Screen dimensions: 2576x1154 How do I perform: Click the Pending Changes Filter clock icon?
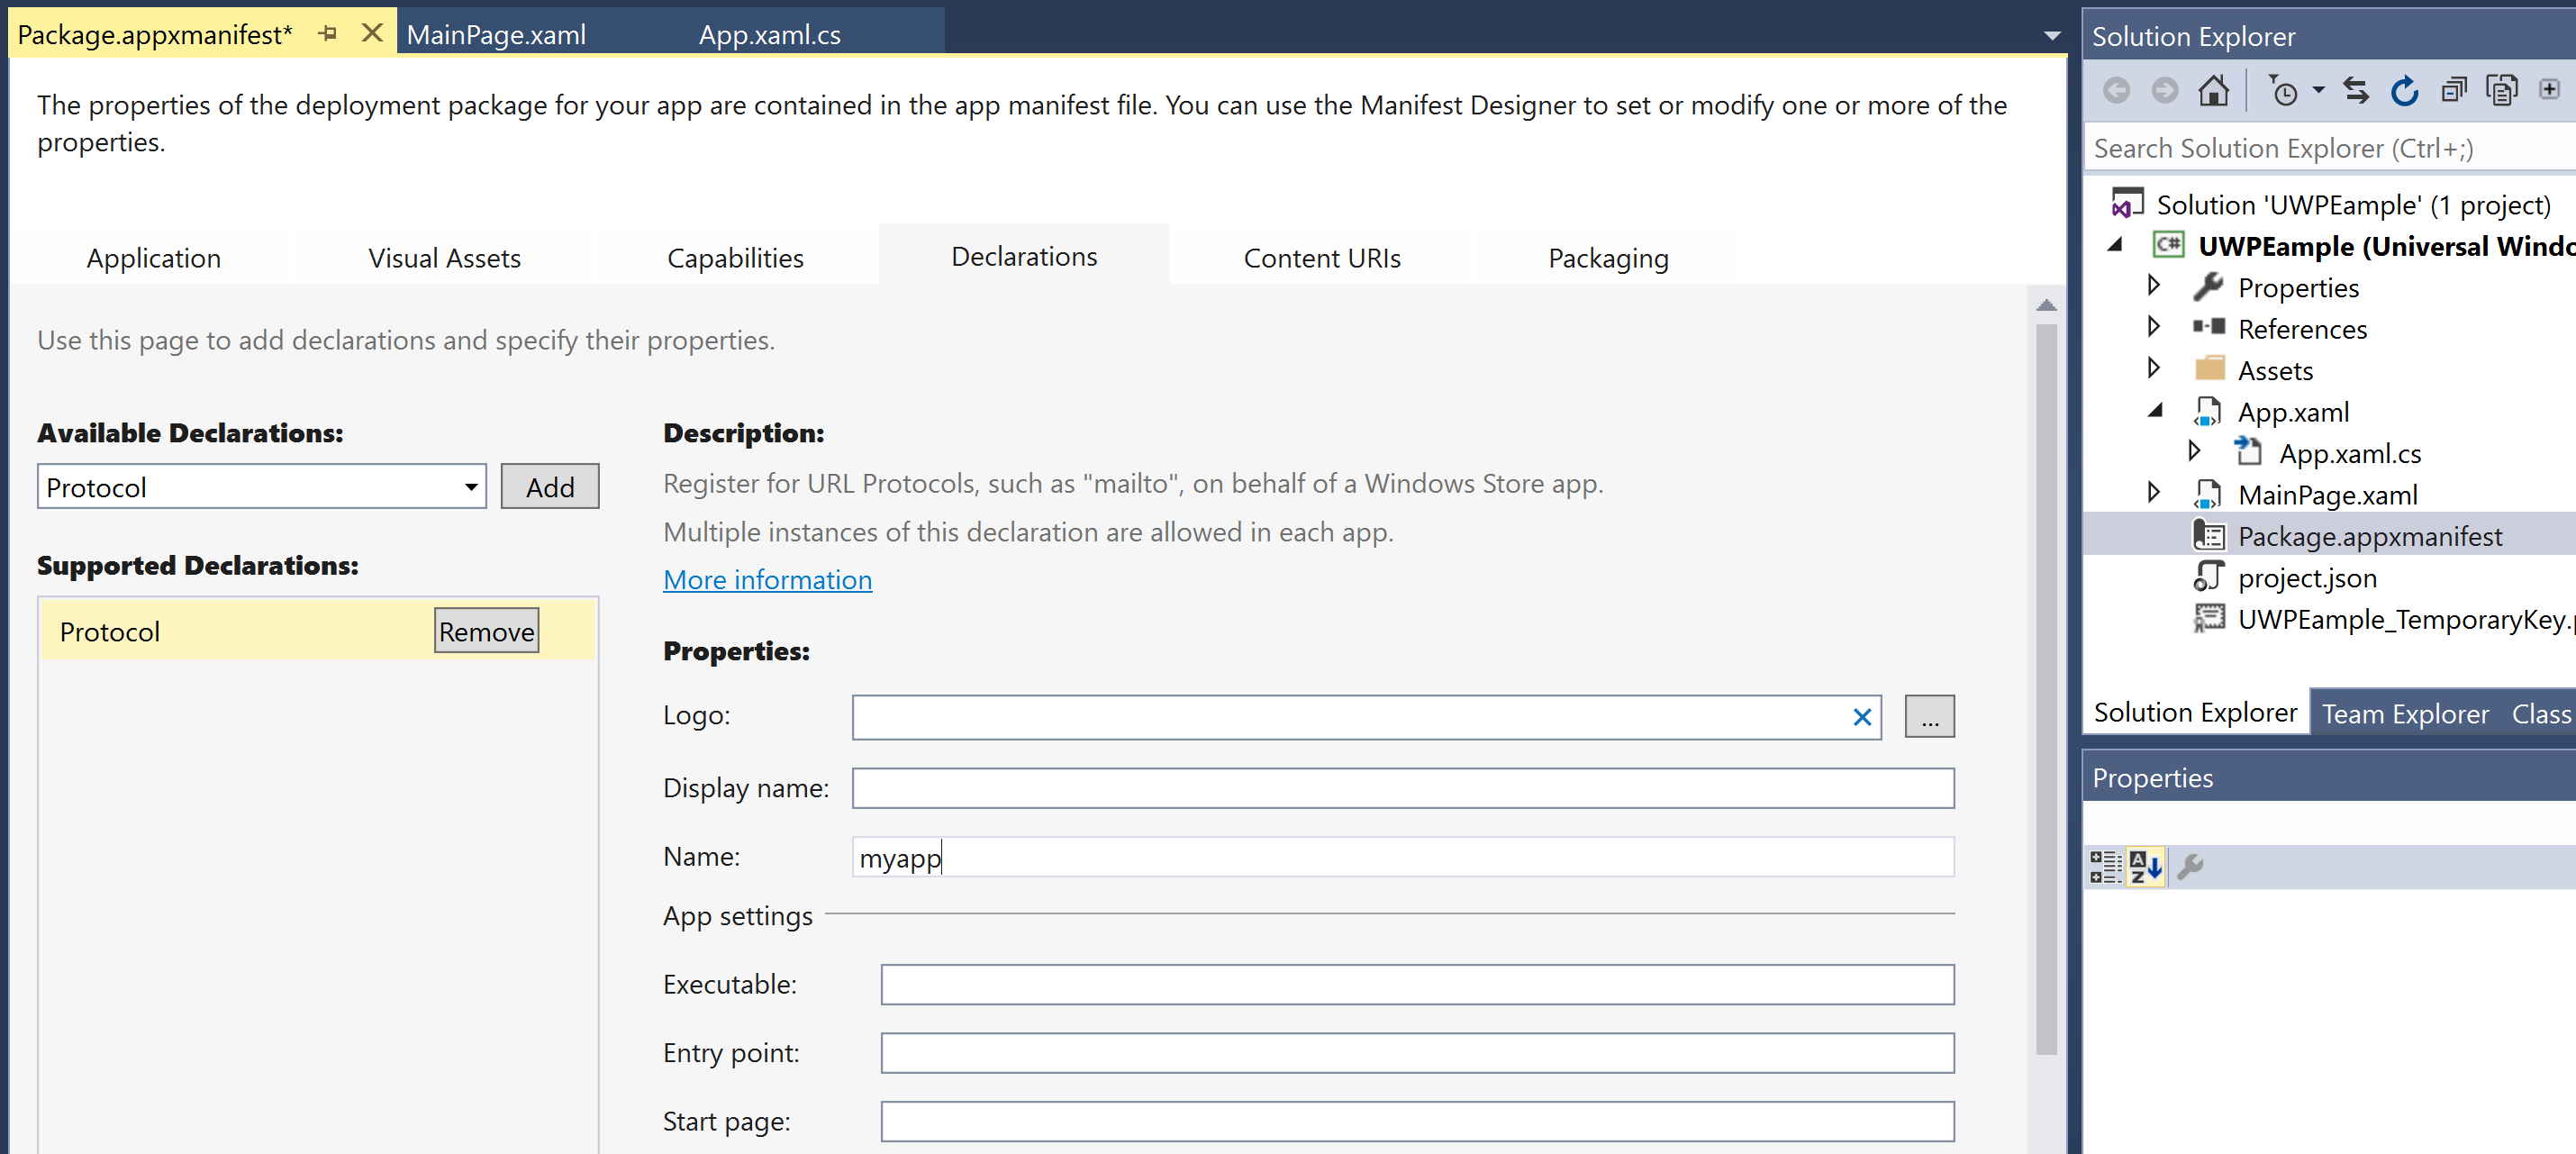pyautogui.click(x=2284, y=91)
